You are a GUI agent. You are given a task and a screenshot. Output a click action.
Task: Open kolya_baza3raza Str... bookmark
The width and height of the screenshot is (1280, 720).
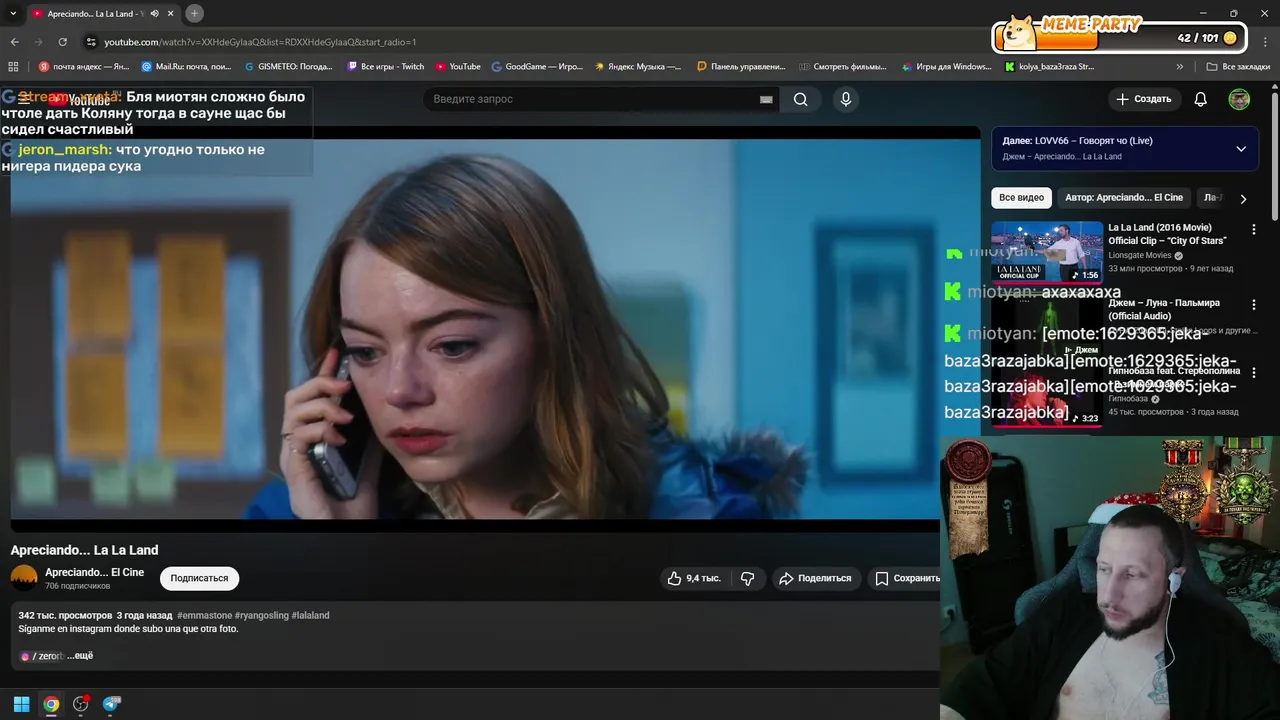pyautogui.click(x=1049, y=67)
